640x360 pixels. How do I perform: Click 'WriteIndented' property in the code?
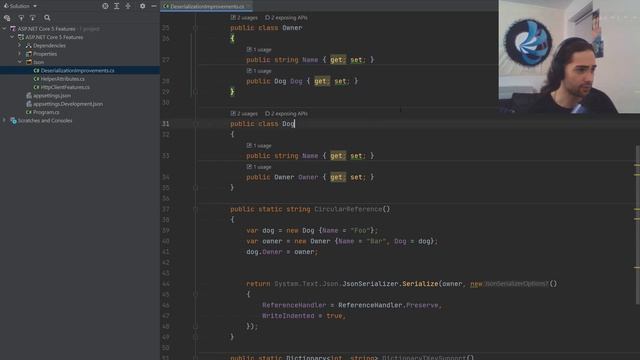288,316
